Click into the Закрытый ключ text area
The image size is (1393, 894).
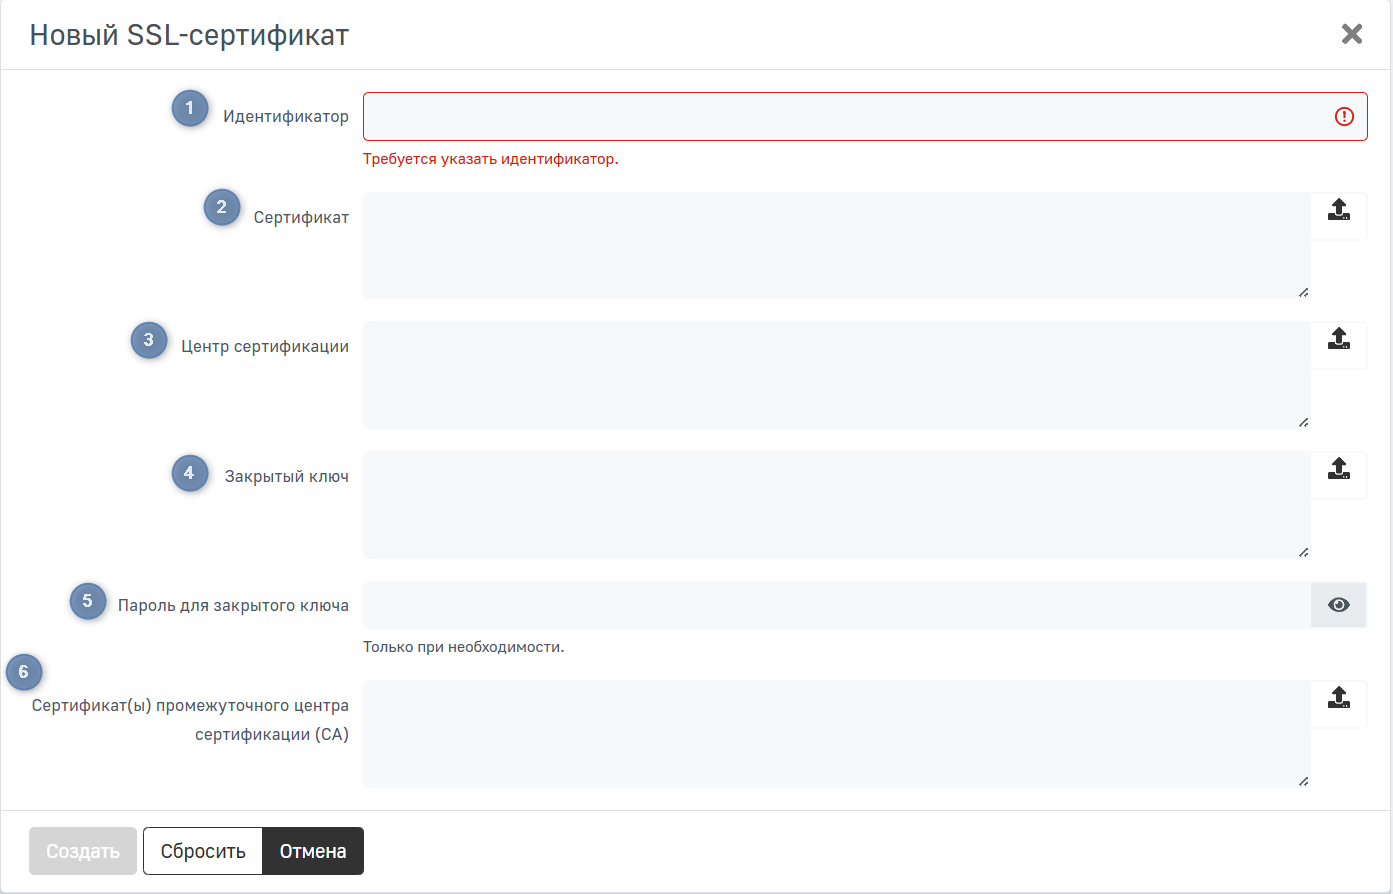point(836,505)
